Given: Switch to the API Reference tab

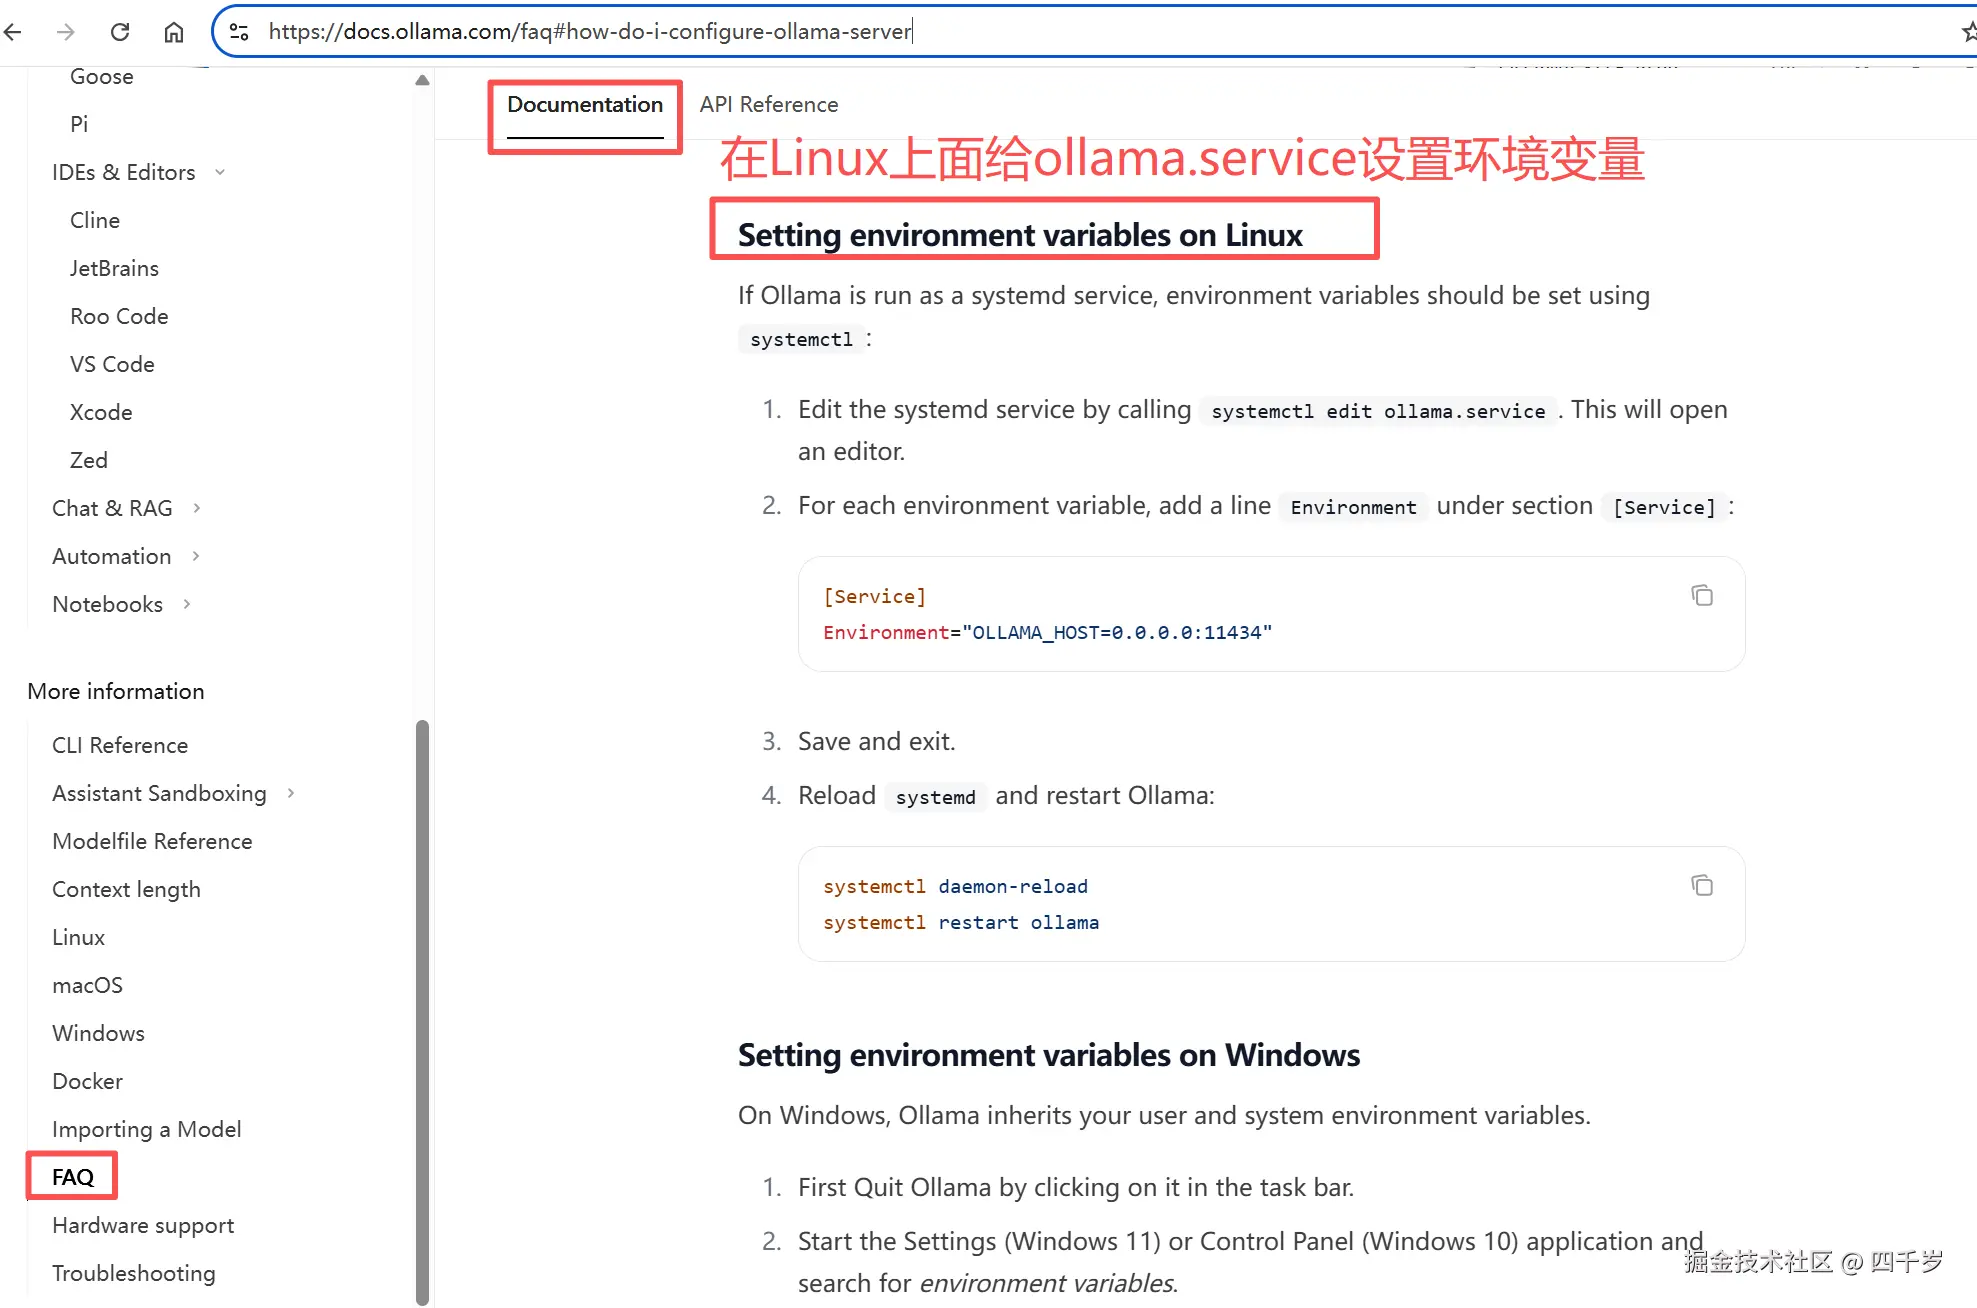Looking at the screenshot, I should (768, 104).
